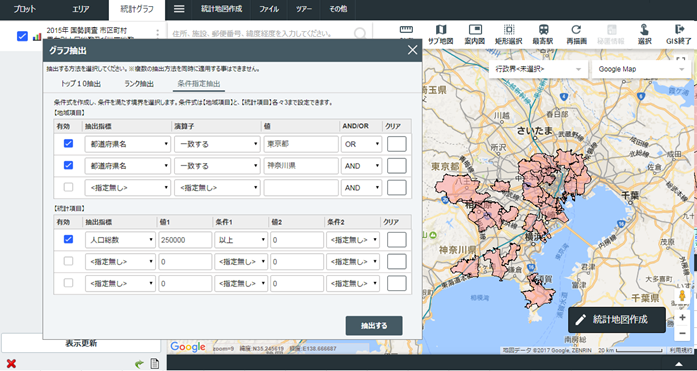Redraw the map with 再描画
The image size is (697, 371).
pyautogui.click(x=576, y=35)
